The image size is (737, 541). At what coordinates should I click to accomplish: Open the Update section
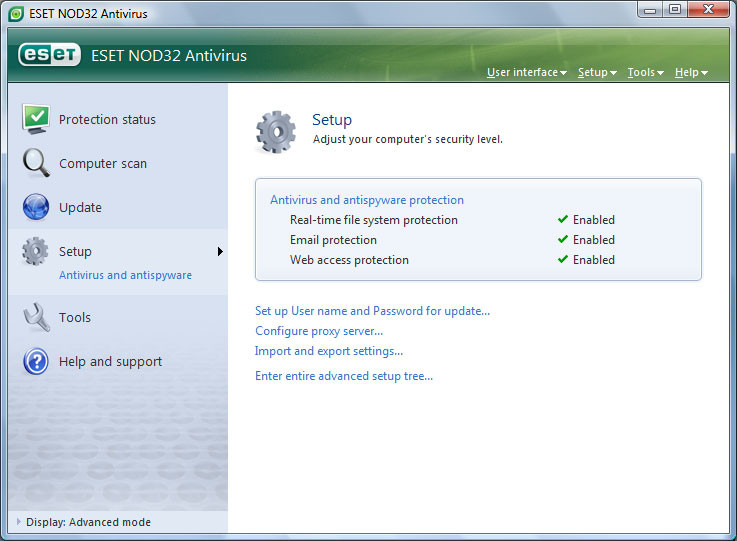[80, 207]
